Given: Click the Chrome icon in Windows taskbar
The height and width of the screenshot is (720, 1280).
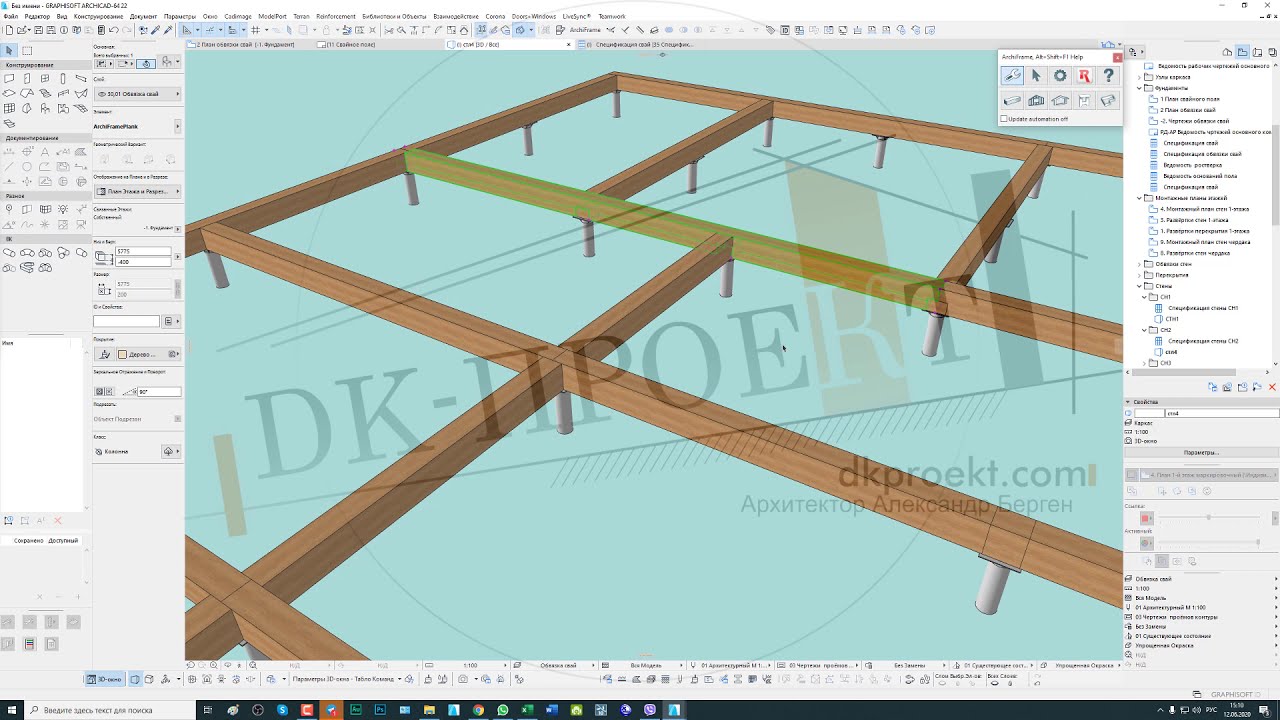Looking at the screenshot, I should [x=478, y=710].
